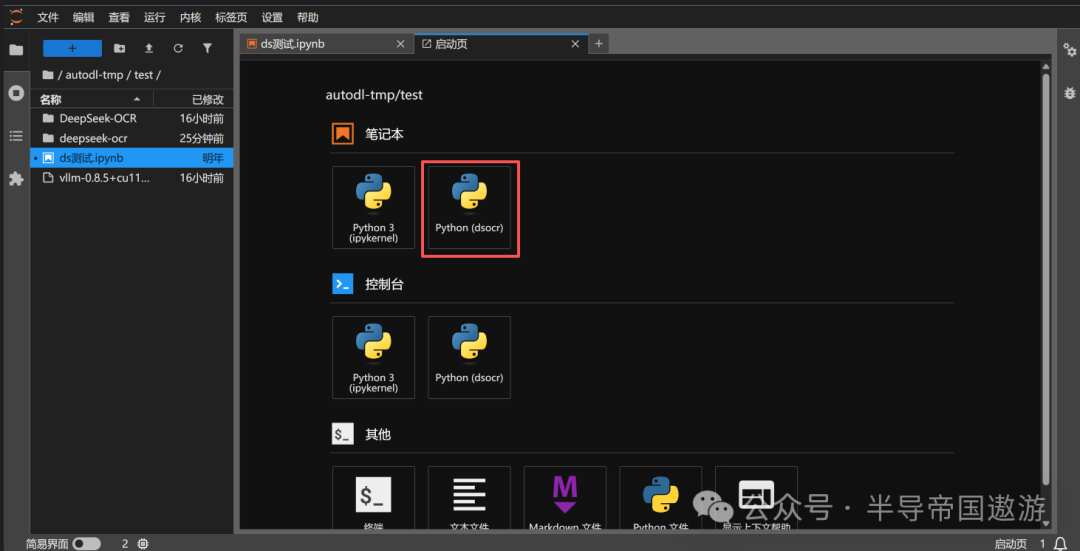Viewport: 1080px width, 551px height.
Task: Switch to the ds测试.ipynb tab
Action: pyautogui.click(x=326, y=43)
